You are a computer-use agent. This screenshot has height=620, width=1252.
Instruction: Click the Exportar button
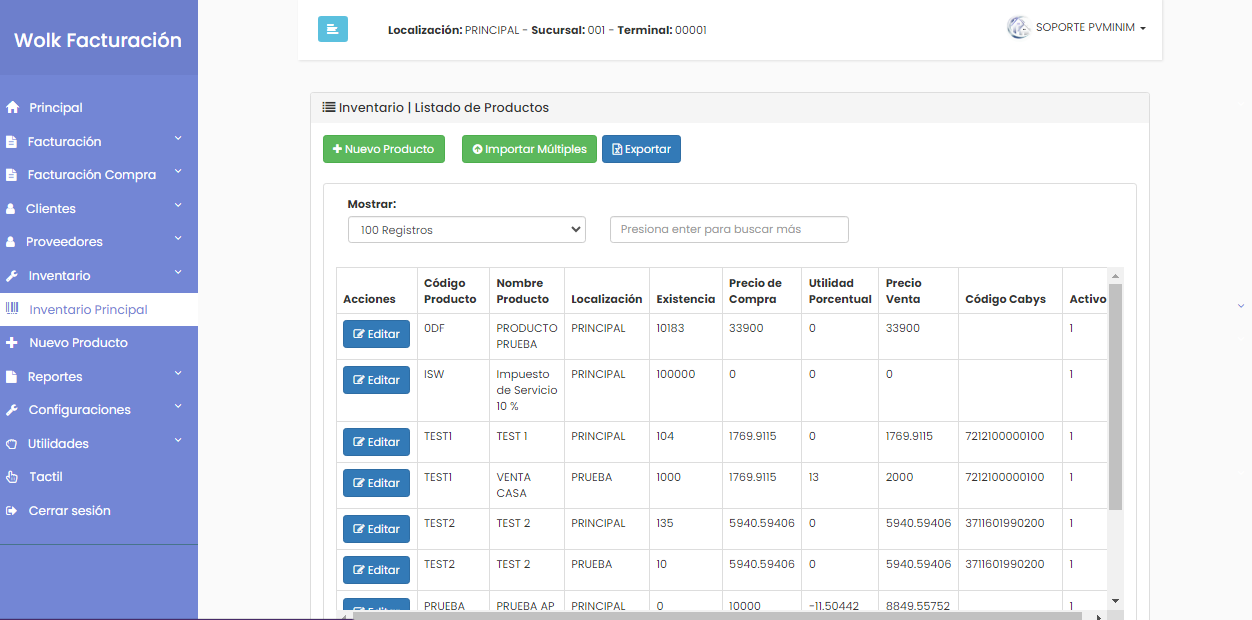641,149
